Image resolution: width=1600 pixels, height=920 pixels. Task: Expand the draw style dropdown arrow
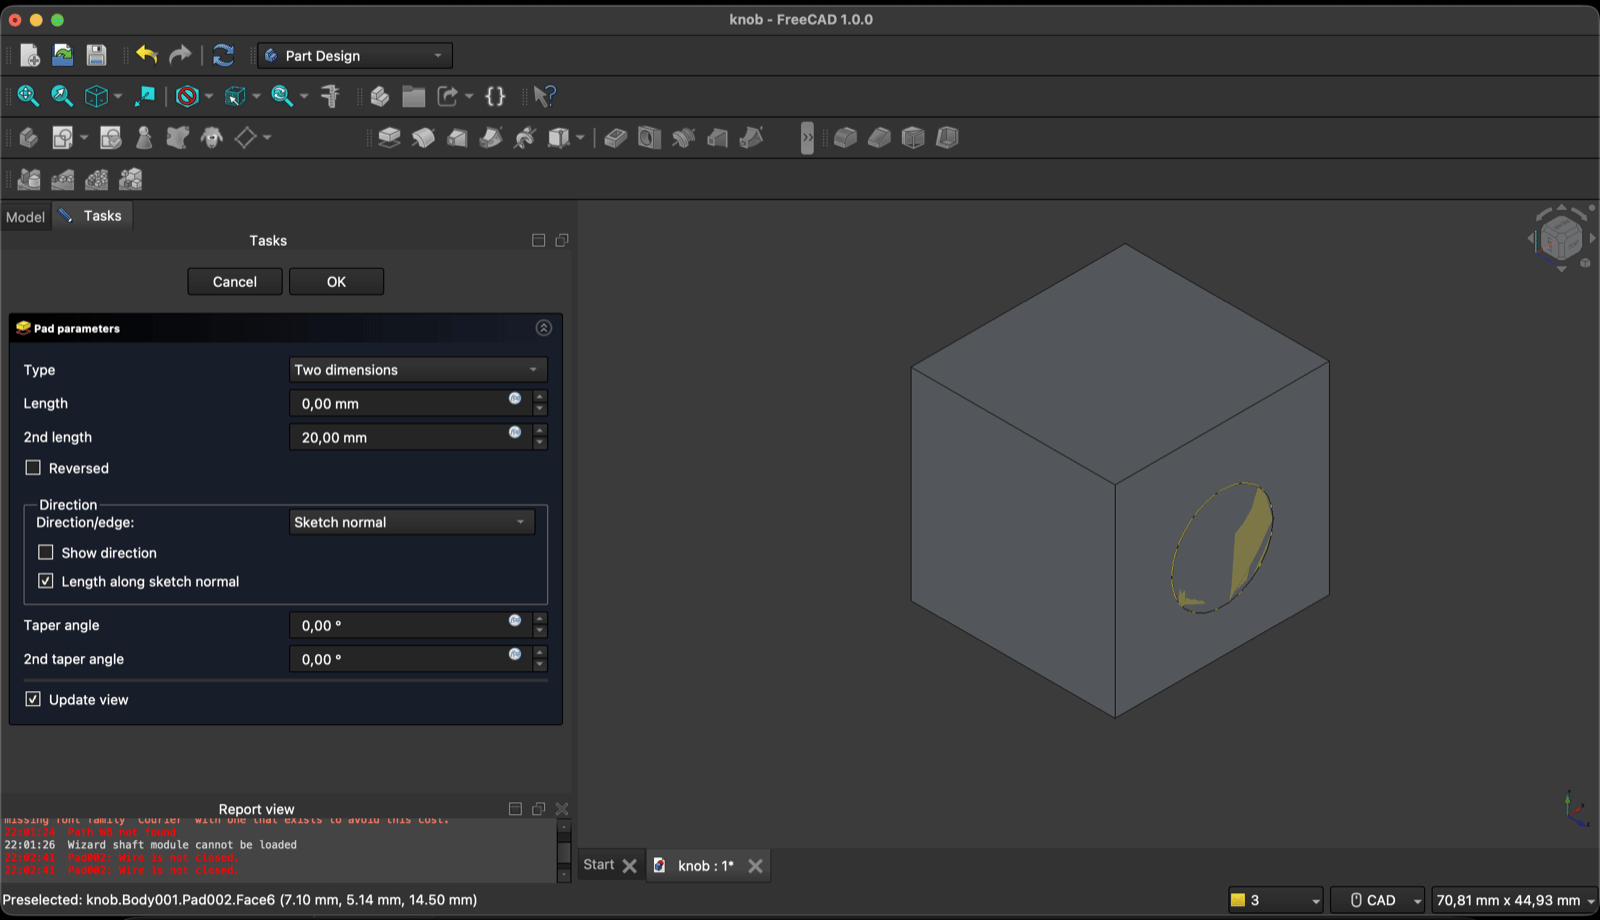point(208,97)
